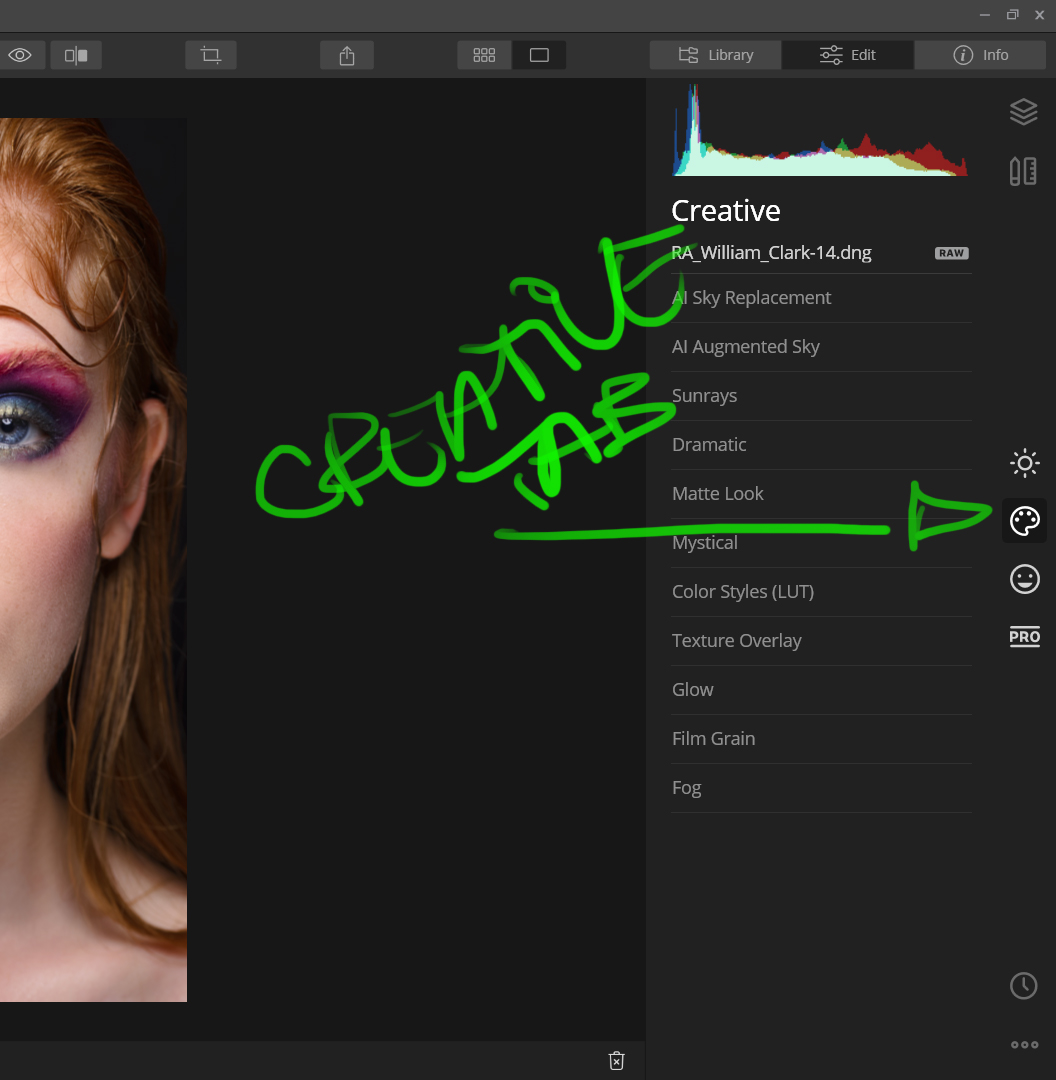
Task: Click the RAW badge
Action: click(x=951, y=253)
